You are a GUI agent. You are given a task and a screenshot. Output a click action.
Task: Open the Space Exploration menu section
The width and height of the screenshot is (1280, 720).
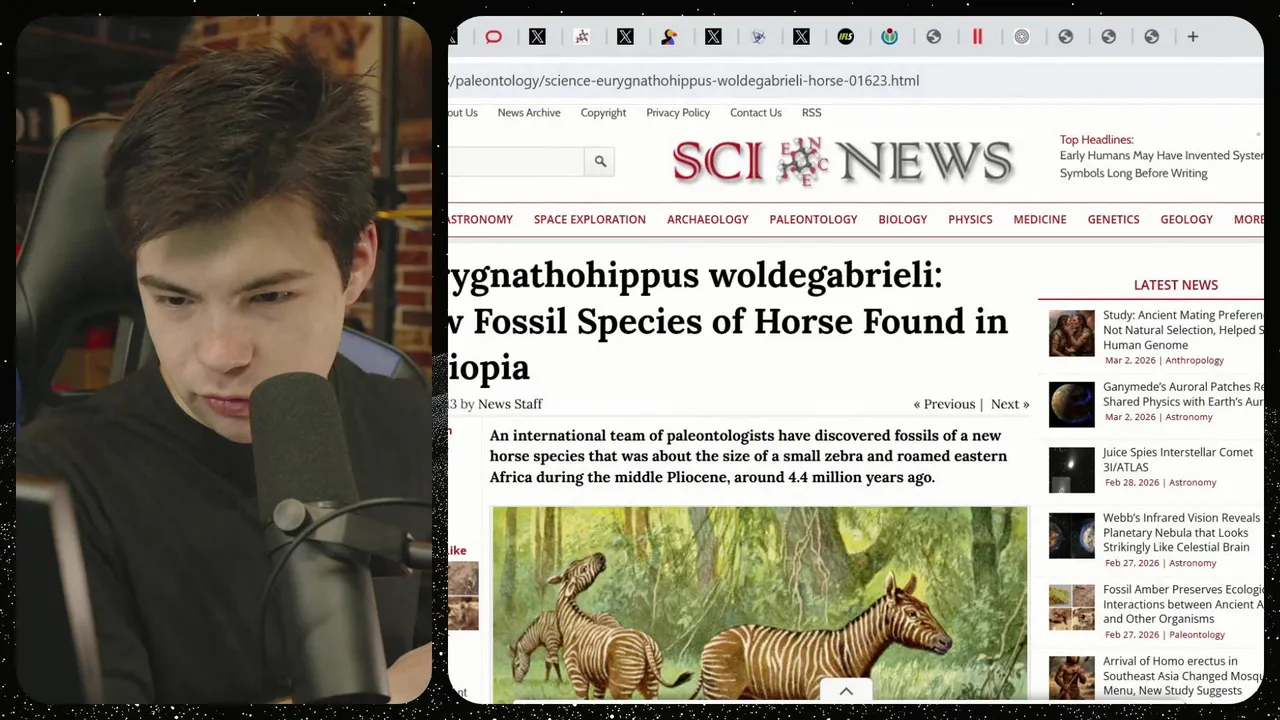(x=589, y=219)
